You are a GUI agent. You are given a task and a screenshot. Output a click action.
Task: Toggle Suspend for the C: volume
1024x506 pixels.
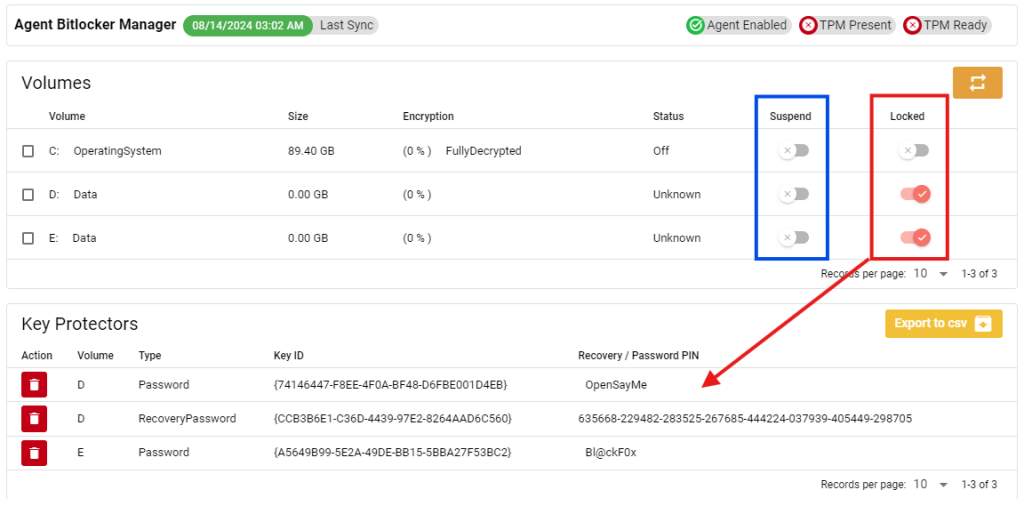click(793, 151)
